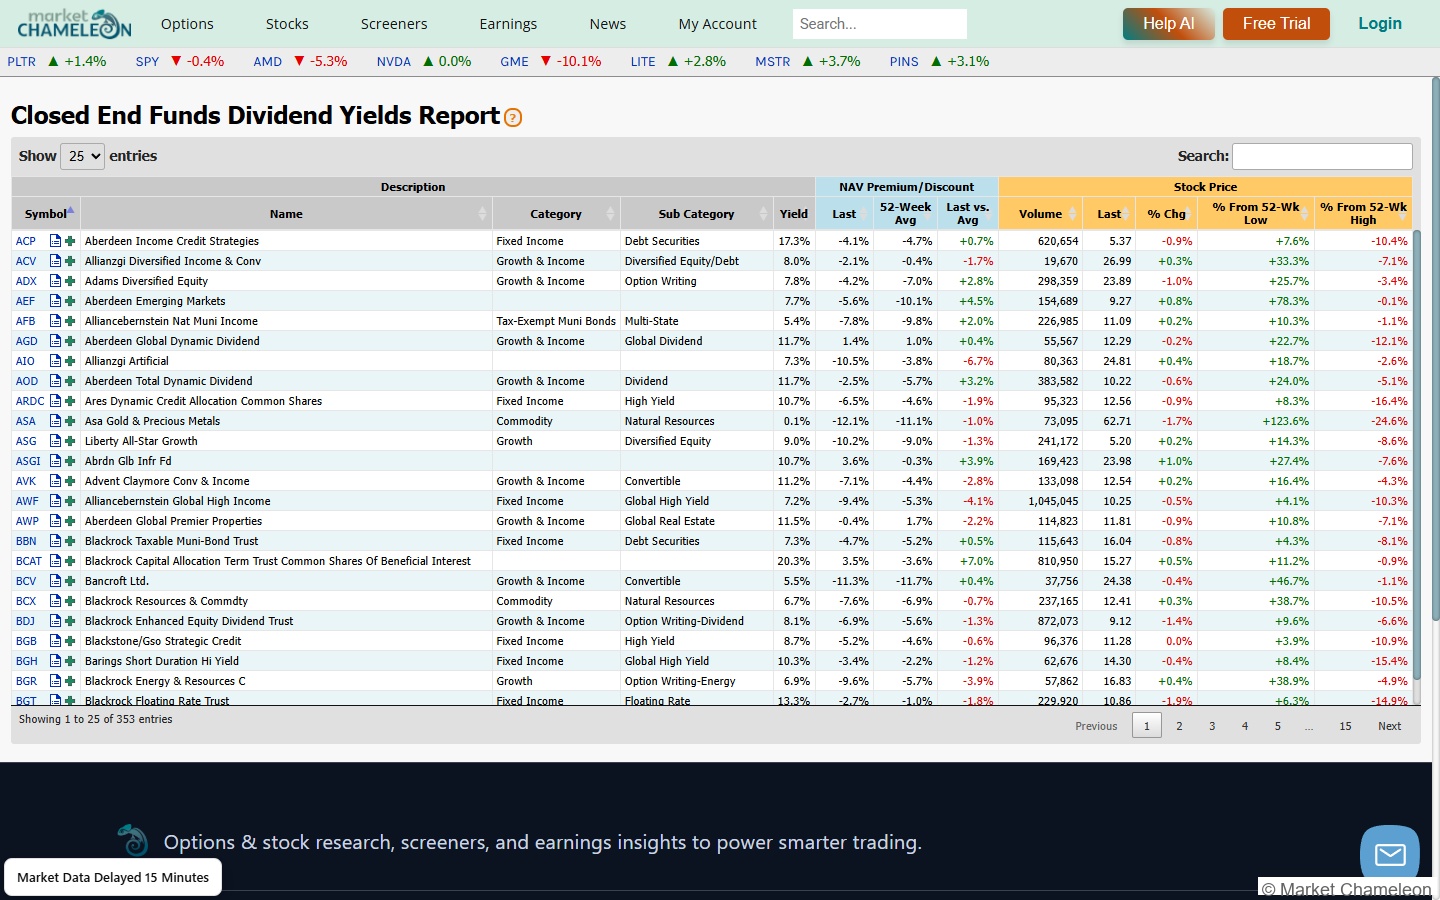Image resolution: width=1440 pixels, height=900 pixels.
Task: Click the plus icon in ASA row
Action: point(70,421)
